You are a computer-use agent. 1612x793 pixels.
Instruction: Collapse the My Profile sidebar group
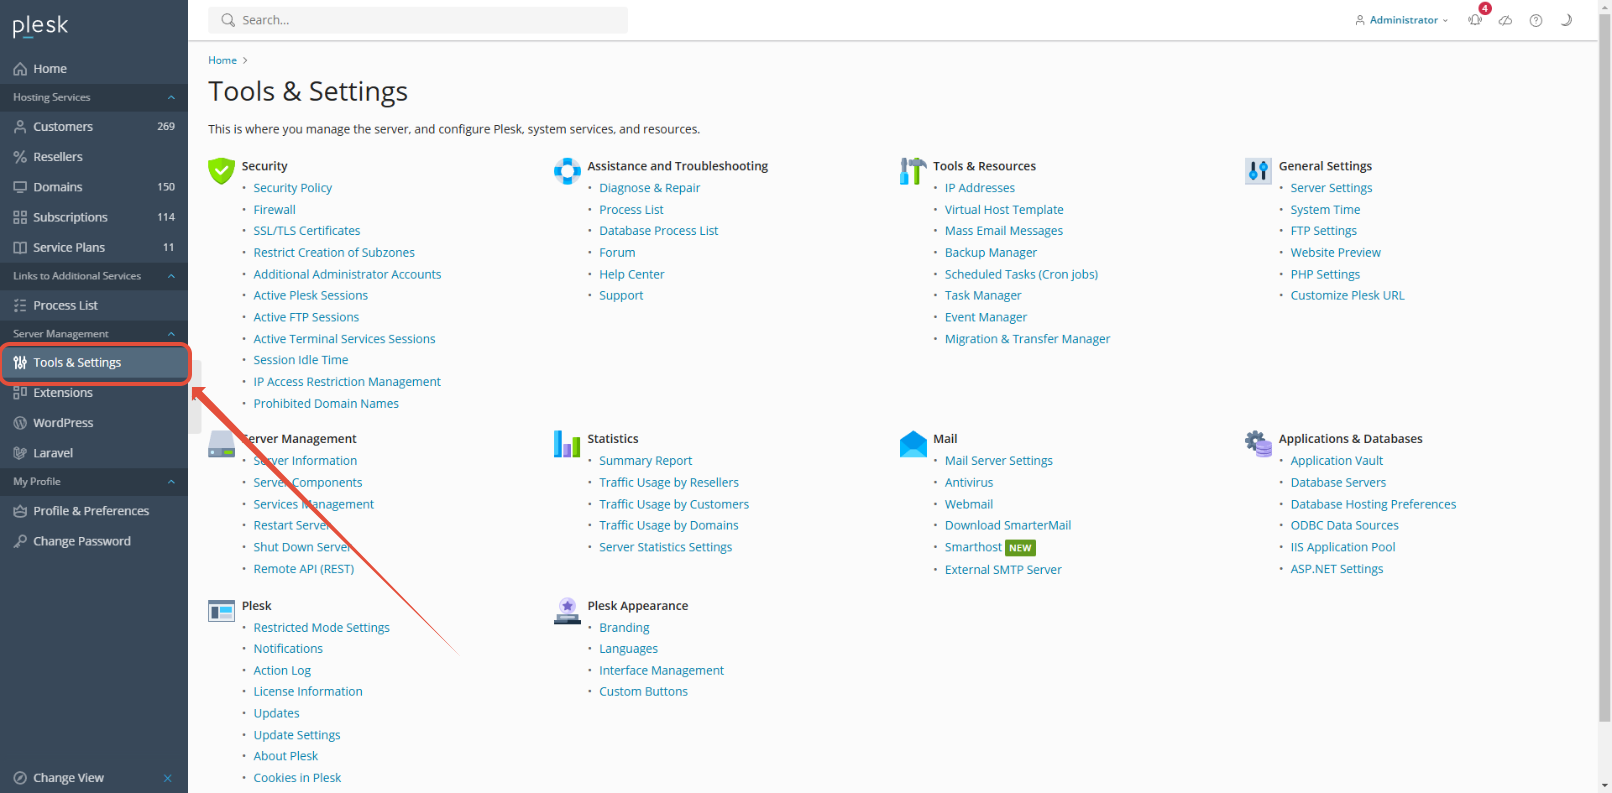tap(171, 482)
